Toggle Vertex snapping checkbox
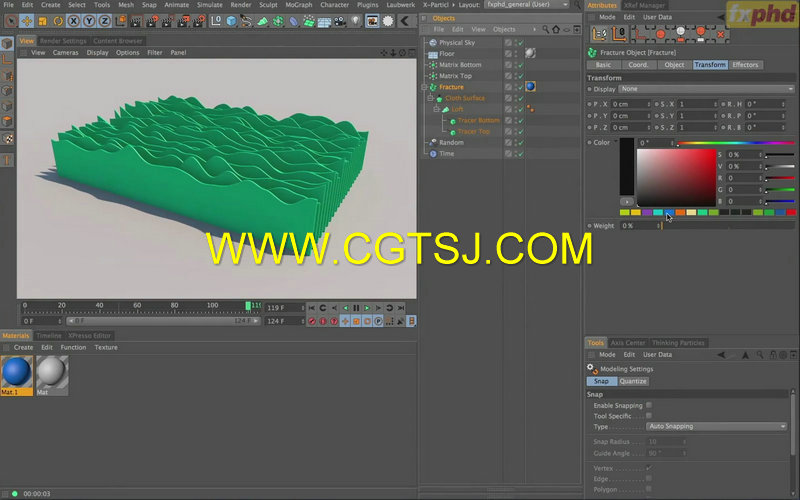 pyautogui.click(x=649, y=468)
